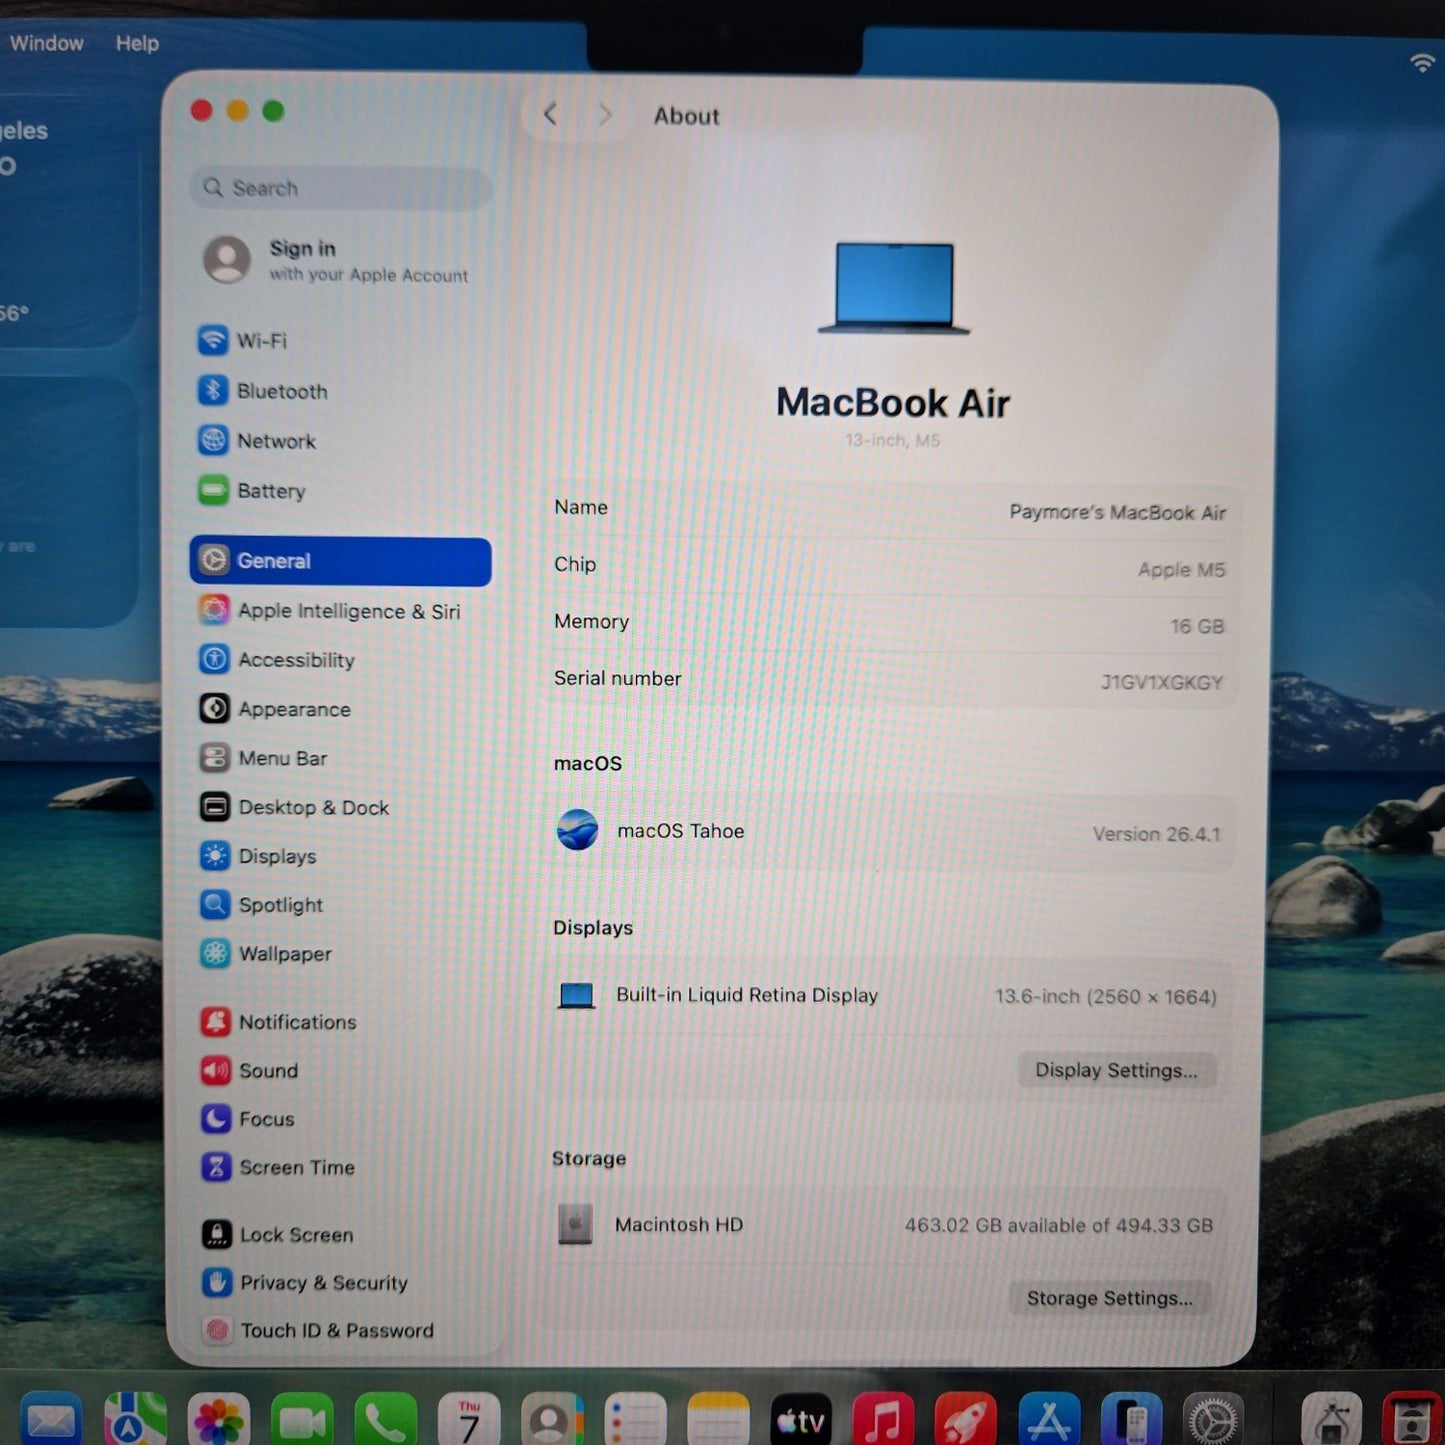Viewport: 1445px width, 1445px height.
Task: Select Wallpaper in the sidebar
Action: [x=266, y=954]
